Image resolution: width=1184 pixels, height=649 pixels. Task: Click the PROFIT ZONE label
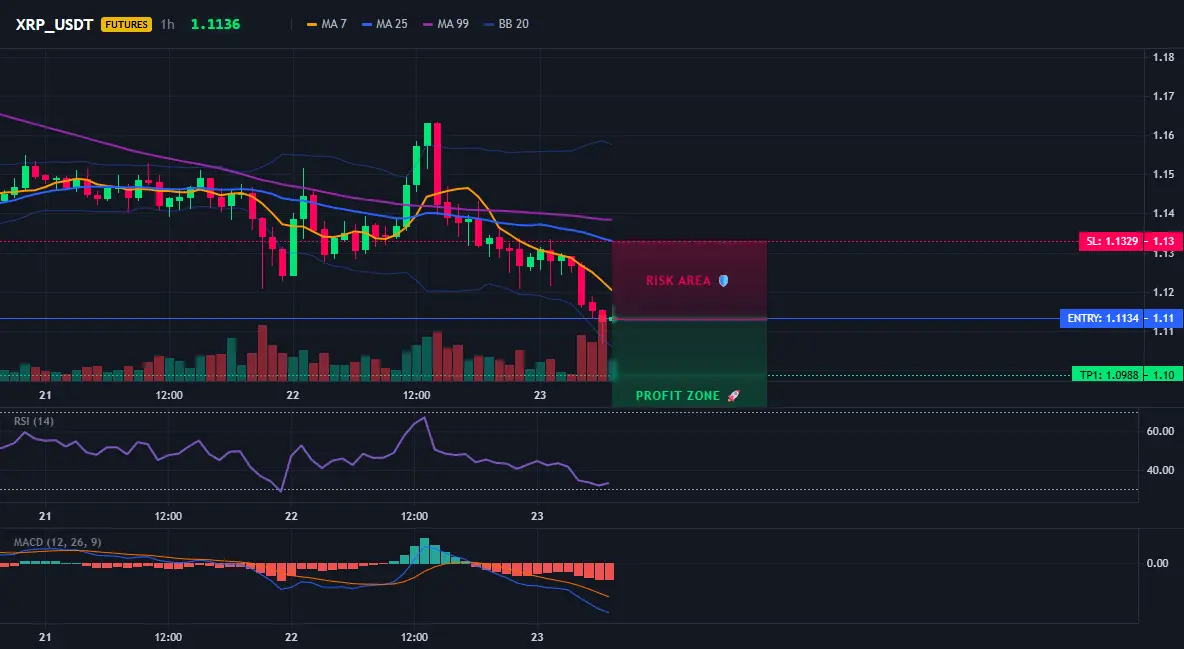(678, 396)
